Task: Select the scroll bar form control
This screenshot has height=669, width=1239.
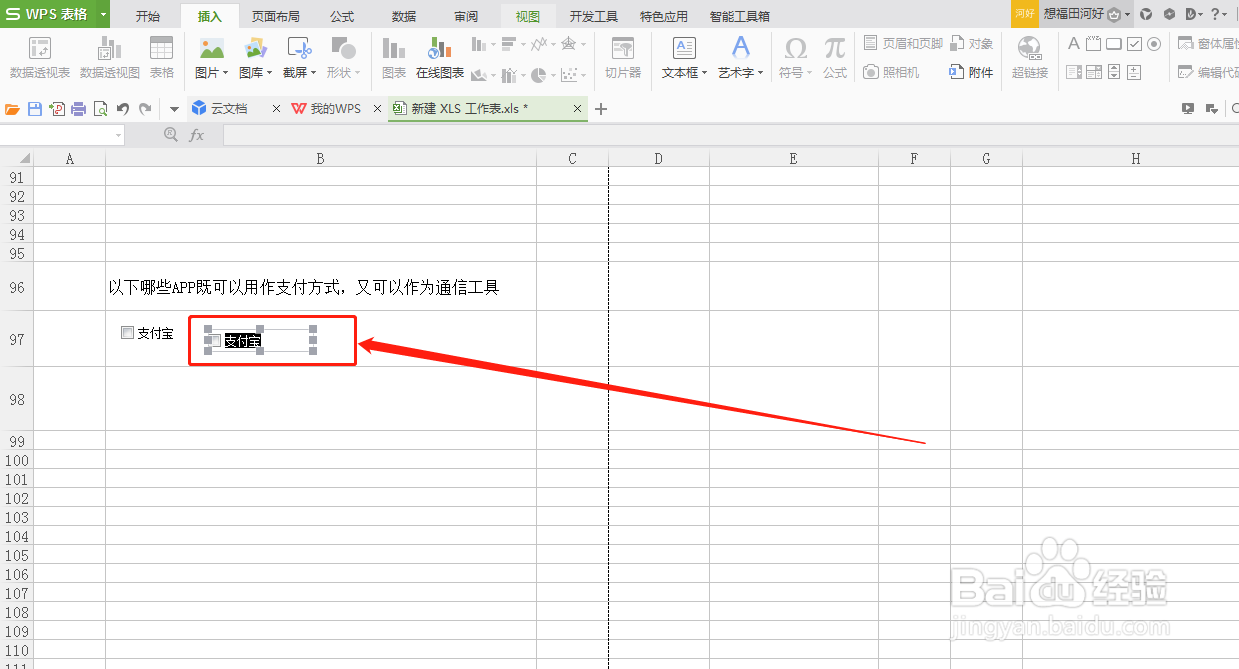Action: click(x=1114, y=72)
